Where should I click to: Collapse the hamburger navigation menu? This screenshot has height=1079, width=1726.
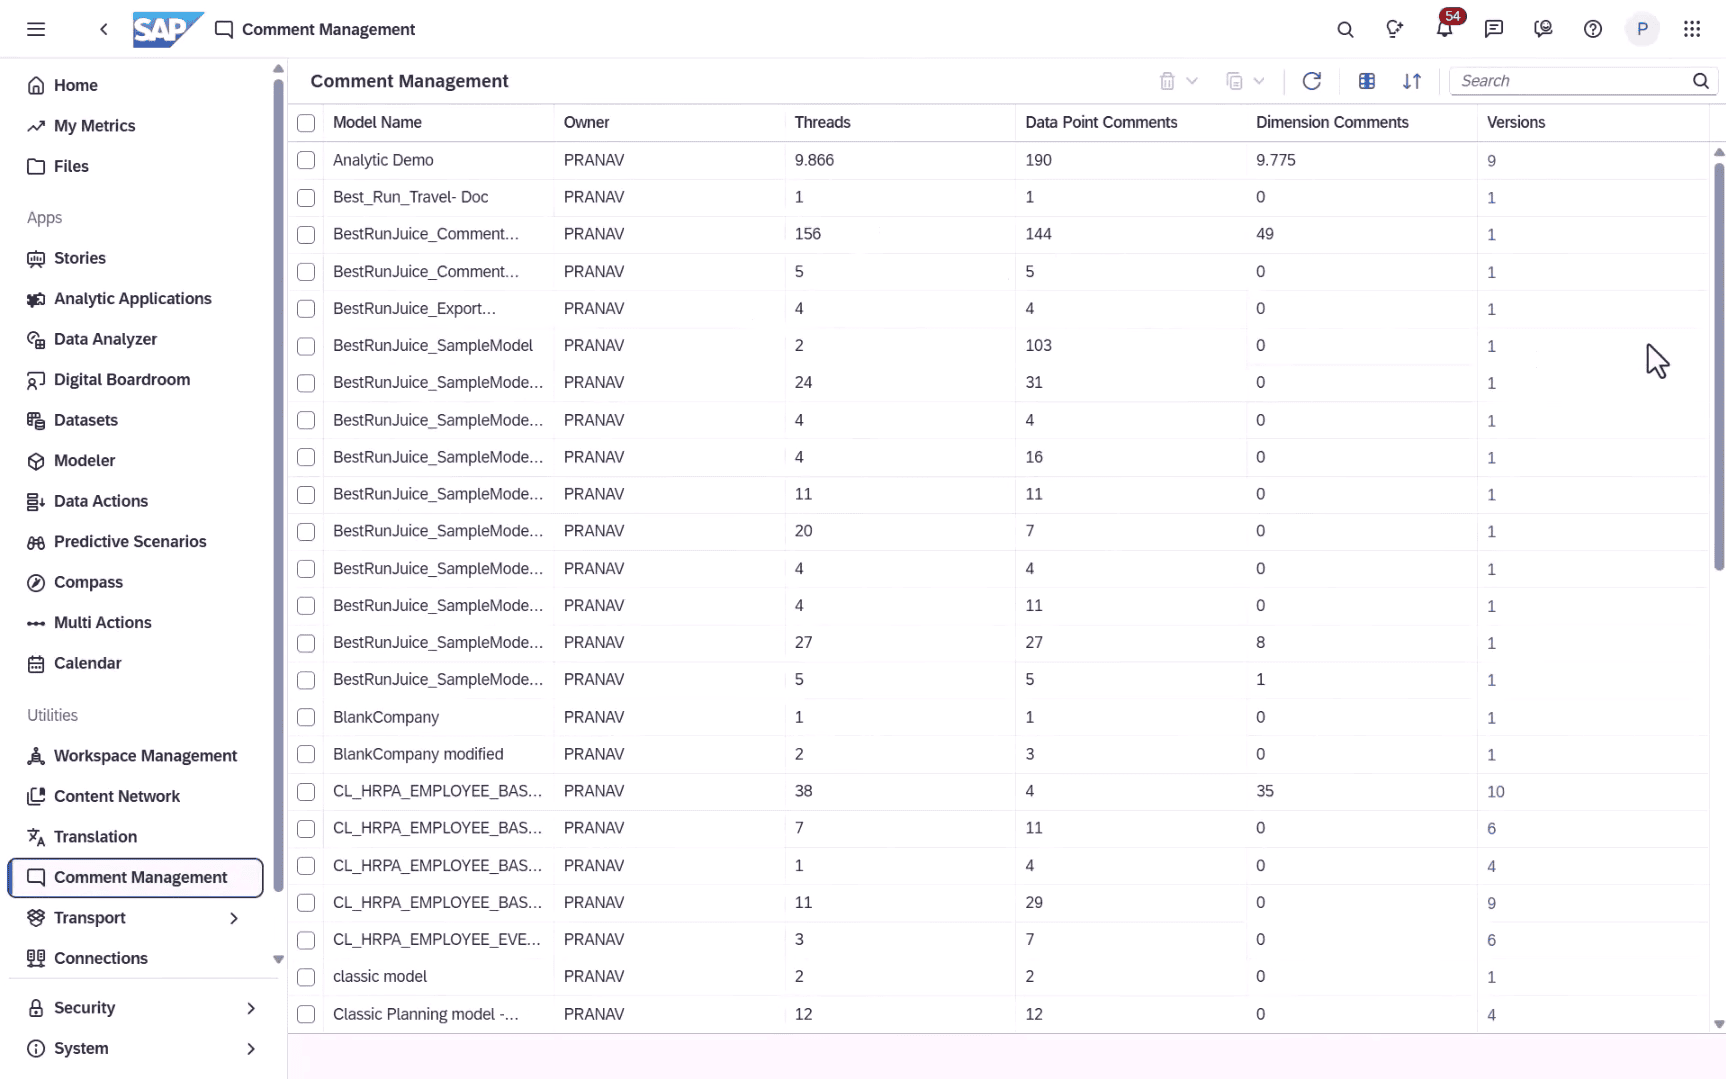[36, 29]
